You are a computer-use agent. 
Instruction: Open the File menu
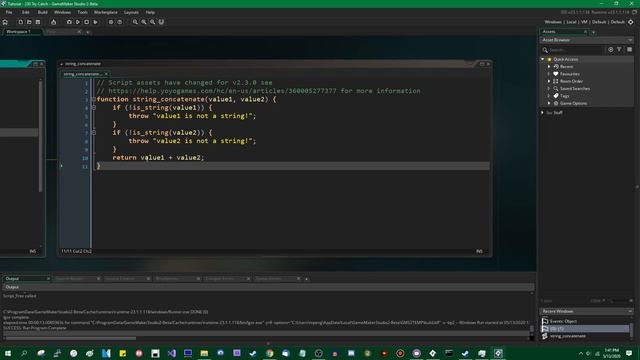[9, 12]
